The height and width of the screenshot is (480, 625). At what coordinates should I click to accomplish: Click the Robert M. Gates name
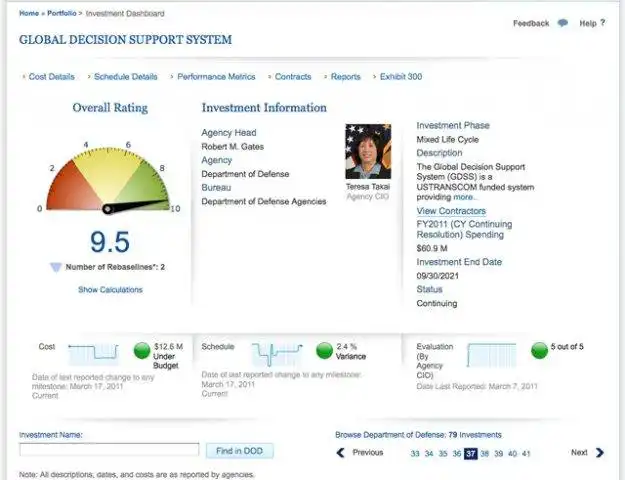coord(233,147)
